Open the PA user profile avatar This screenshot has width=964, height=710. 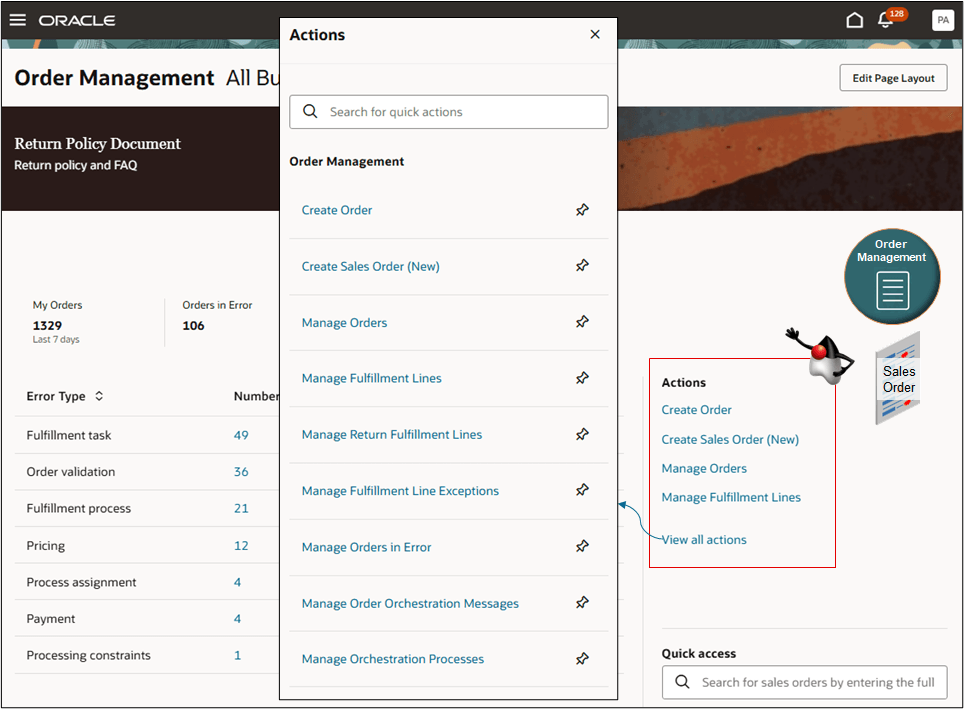pyautogui.click(x=941, y=19)
